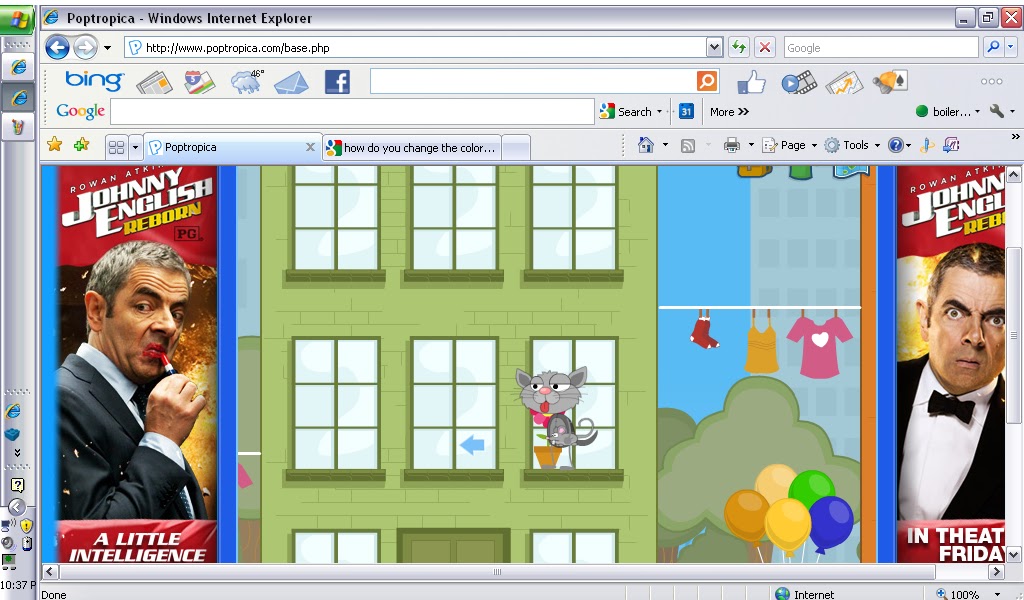Open the boiler... account dropdown

click(x=948, y=112)
